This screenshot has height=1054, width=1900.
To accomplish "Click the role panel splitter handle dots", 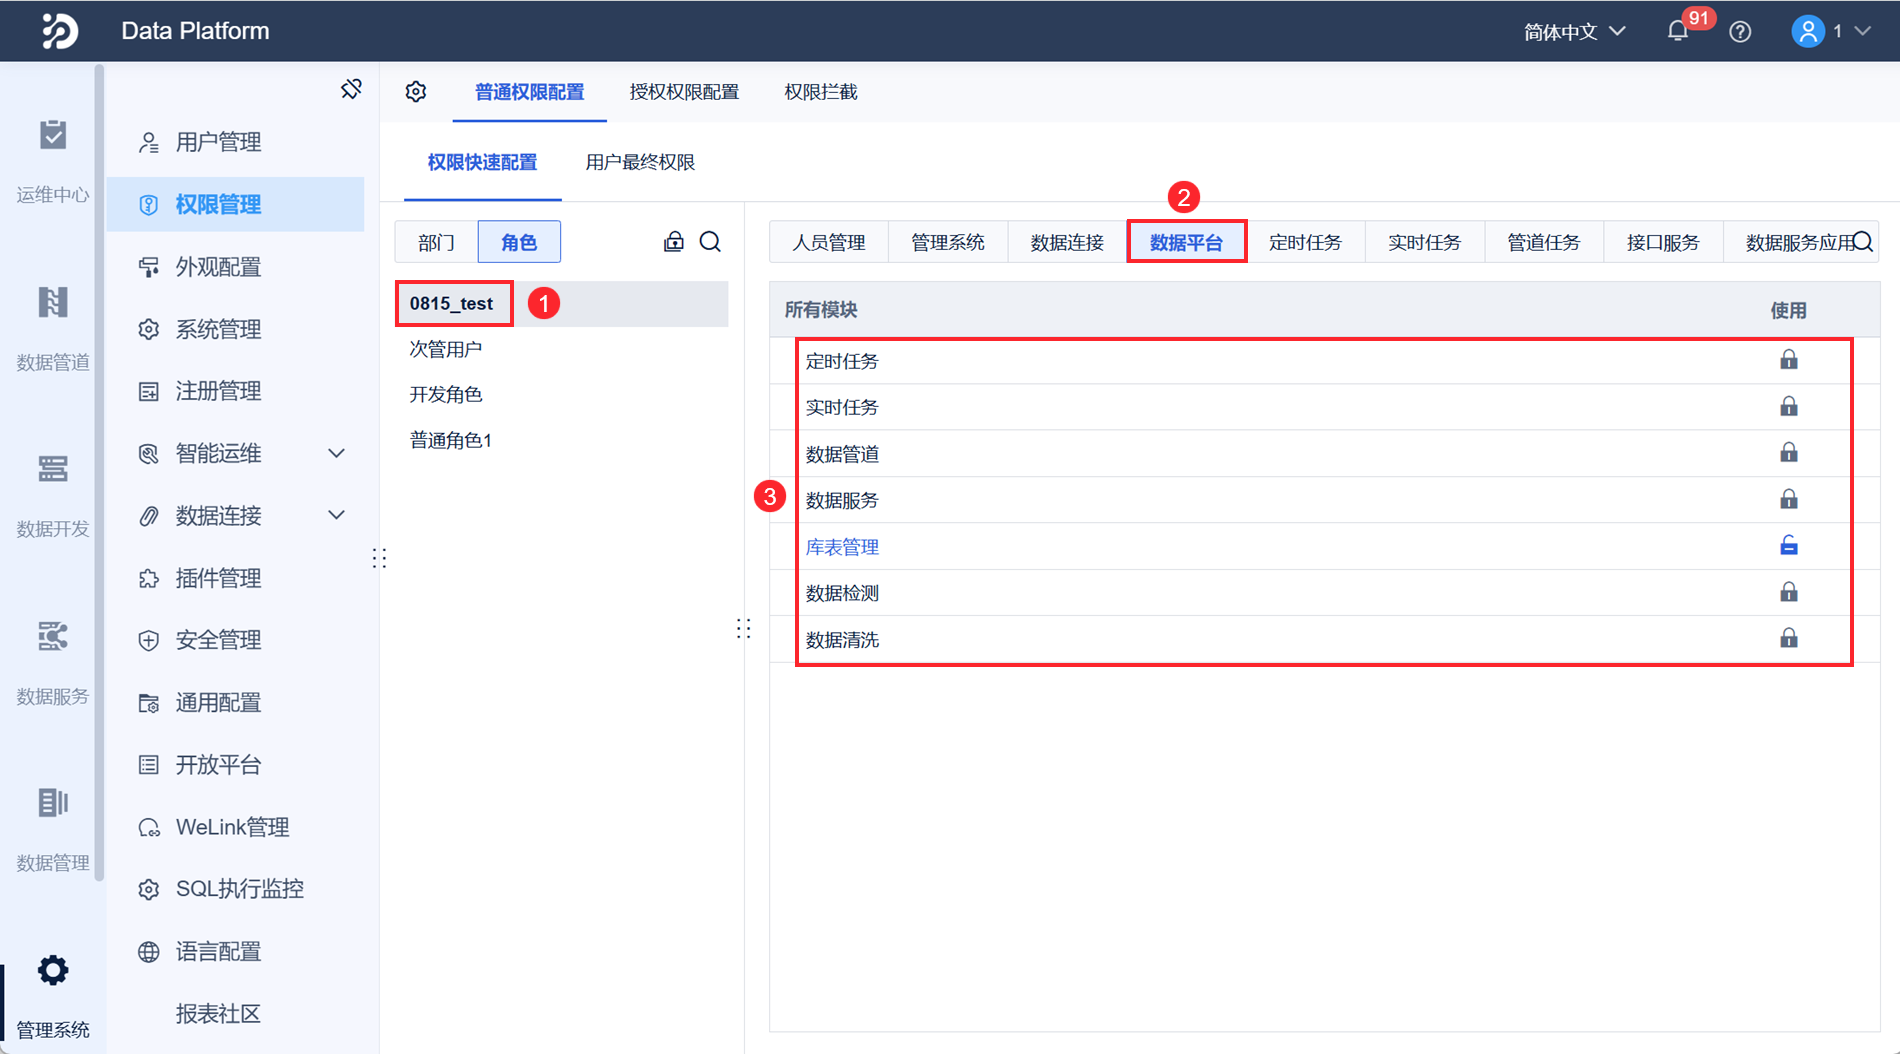I will point(743,628).
